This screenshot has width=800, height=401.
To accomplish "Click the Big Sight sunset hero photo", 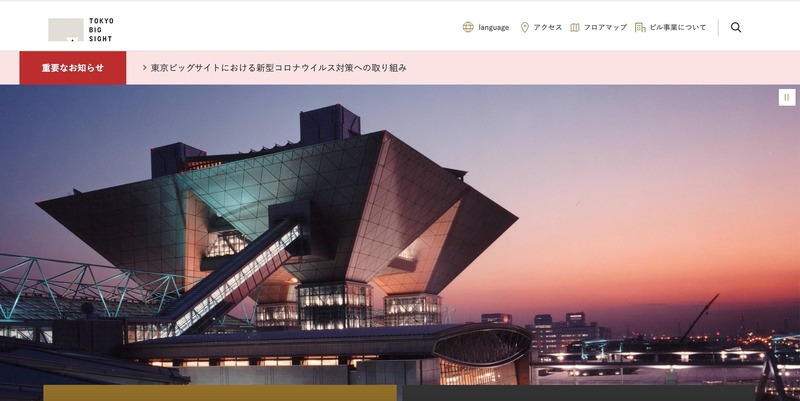I will tap(400, 235).
